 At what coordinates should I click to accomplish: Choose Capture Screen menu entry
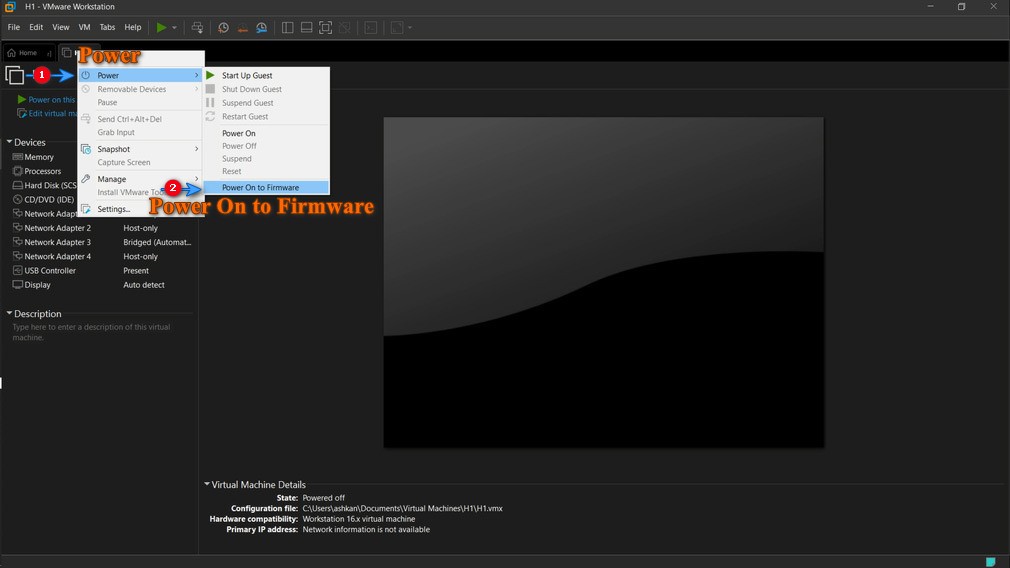[x=140, y=162]
